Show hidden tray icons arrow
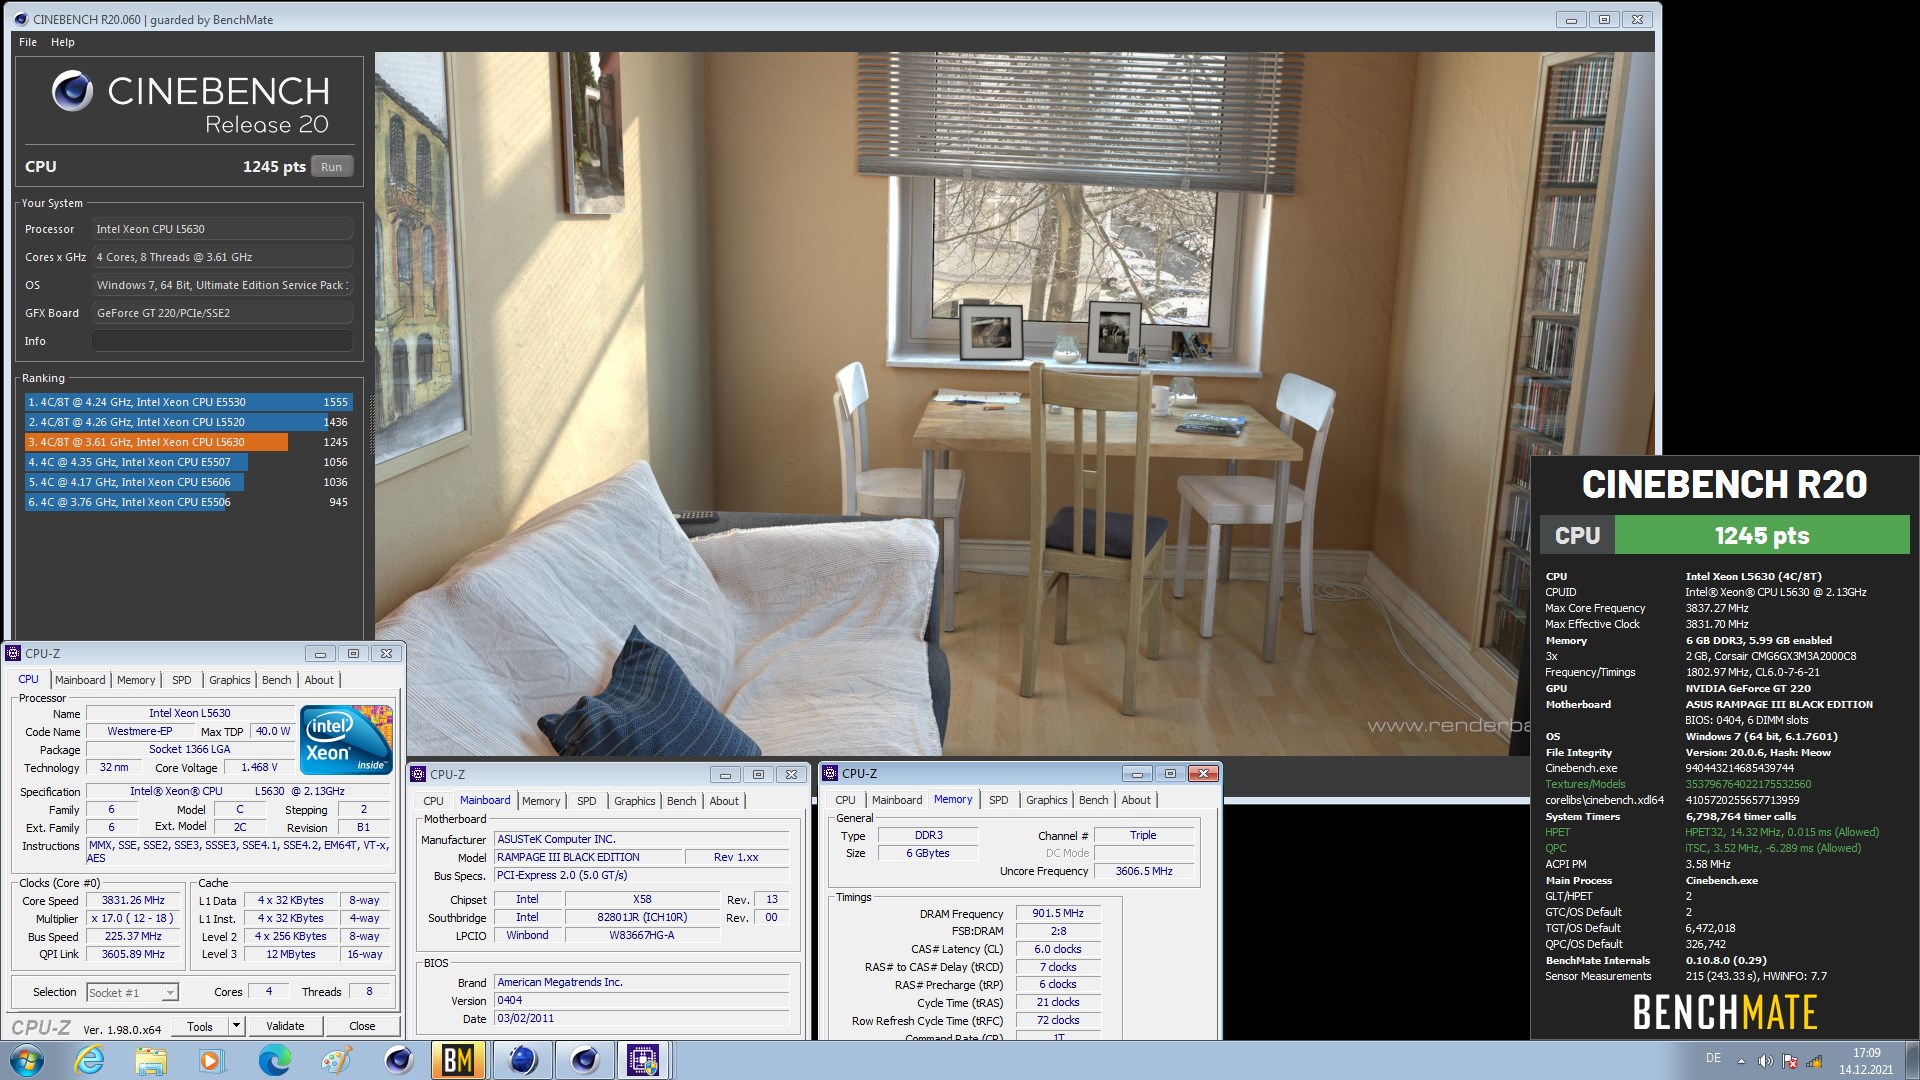Screen dimensions: 1920x1080 coord(1741,1061)
